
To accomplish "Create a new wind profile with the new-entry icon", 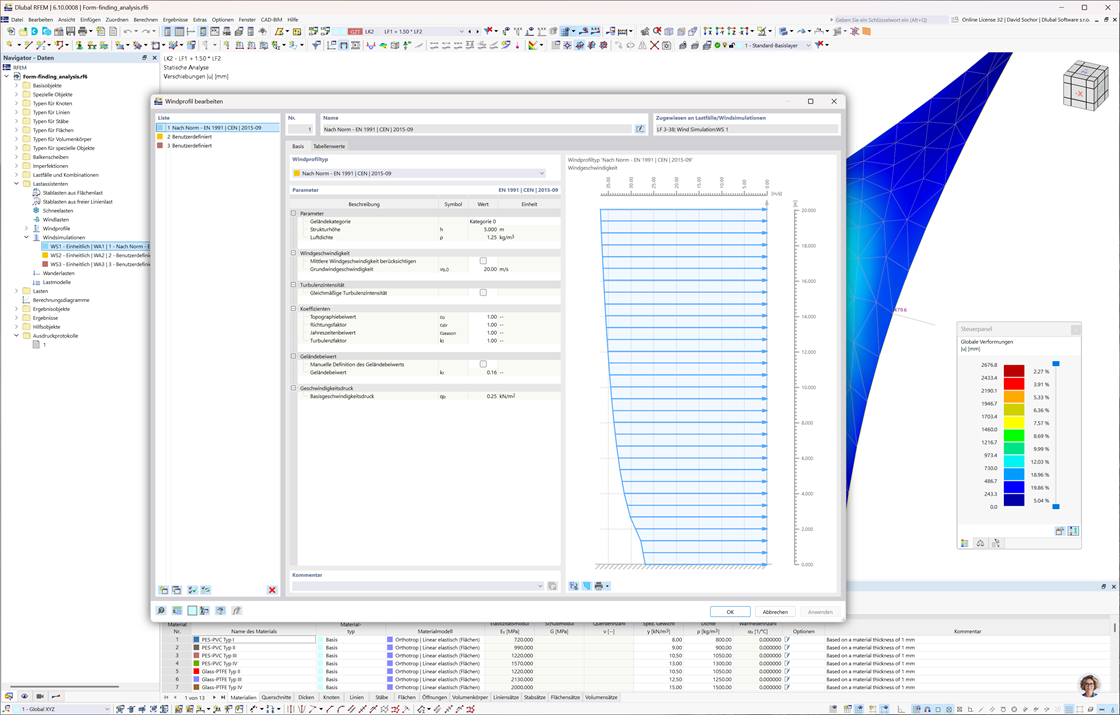I will point(163,590).
